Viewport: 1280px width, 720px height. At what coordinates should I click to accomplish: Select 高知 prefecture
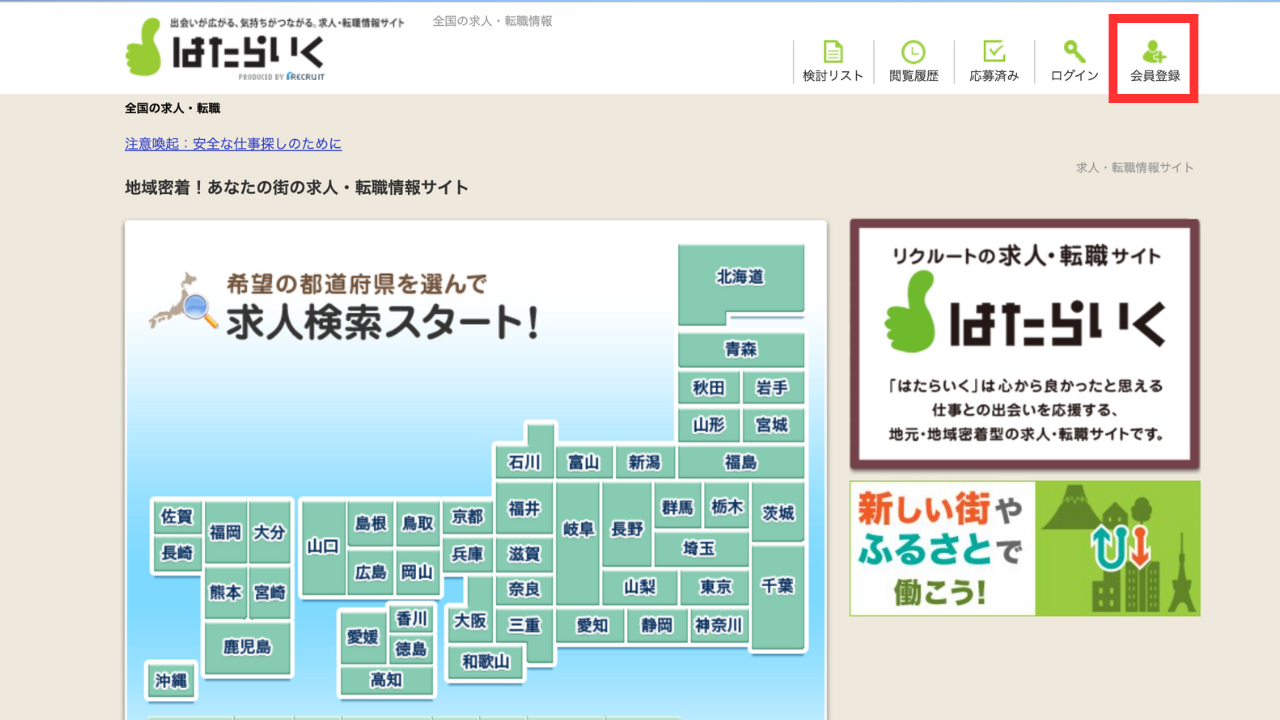click(x=387, y=680)
